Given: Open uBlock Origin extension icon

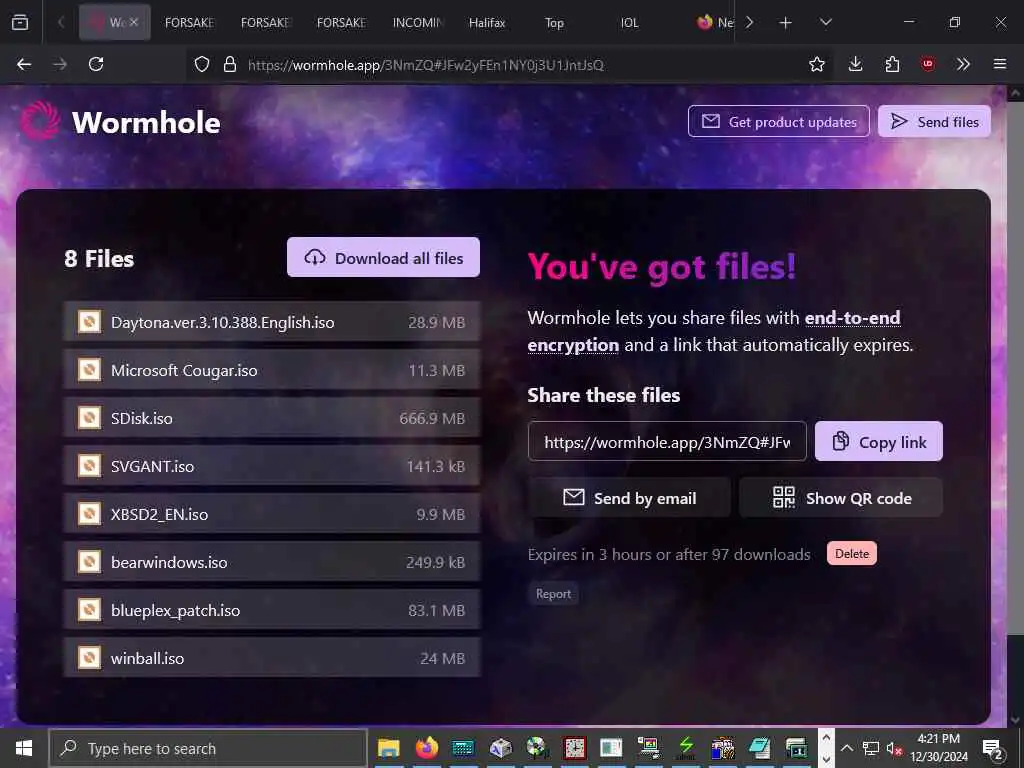Looking at the screenshot, I should (928, 64).
